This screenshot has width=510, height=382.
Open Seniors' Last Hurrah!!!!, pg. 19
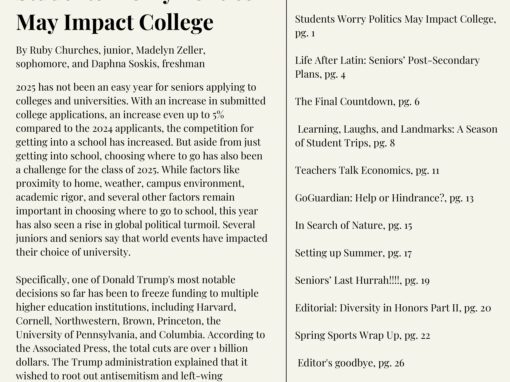coord(362,280)
